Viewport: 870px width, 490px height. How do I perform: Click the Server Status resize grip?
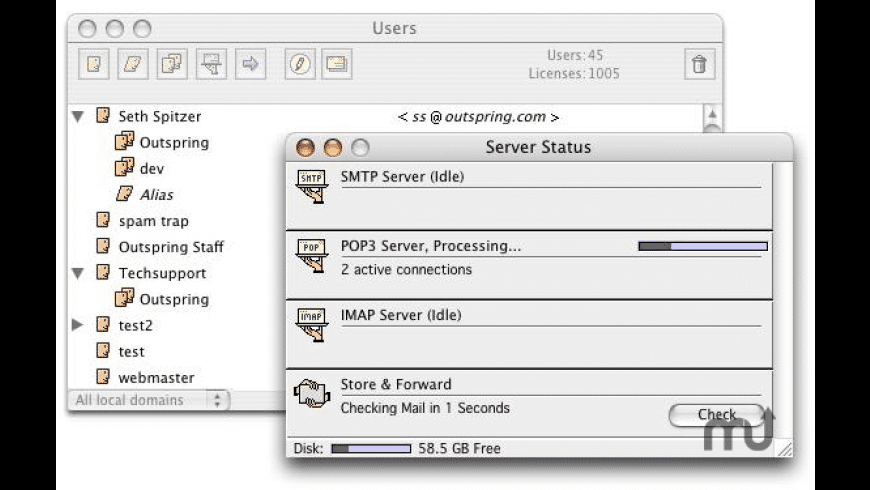point(785,449)
